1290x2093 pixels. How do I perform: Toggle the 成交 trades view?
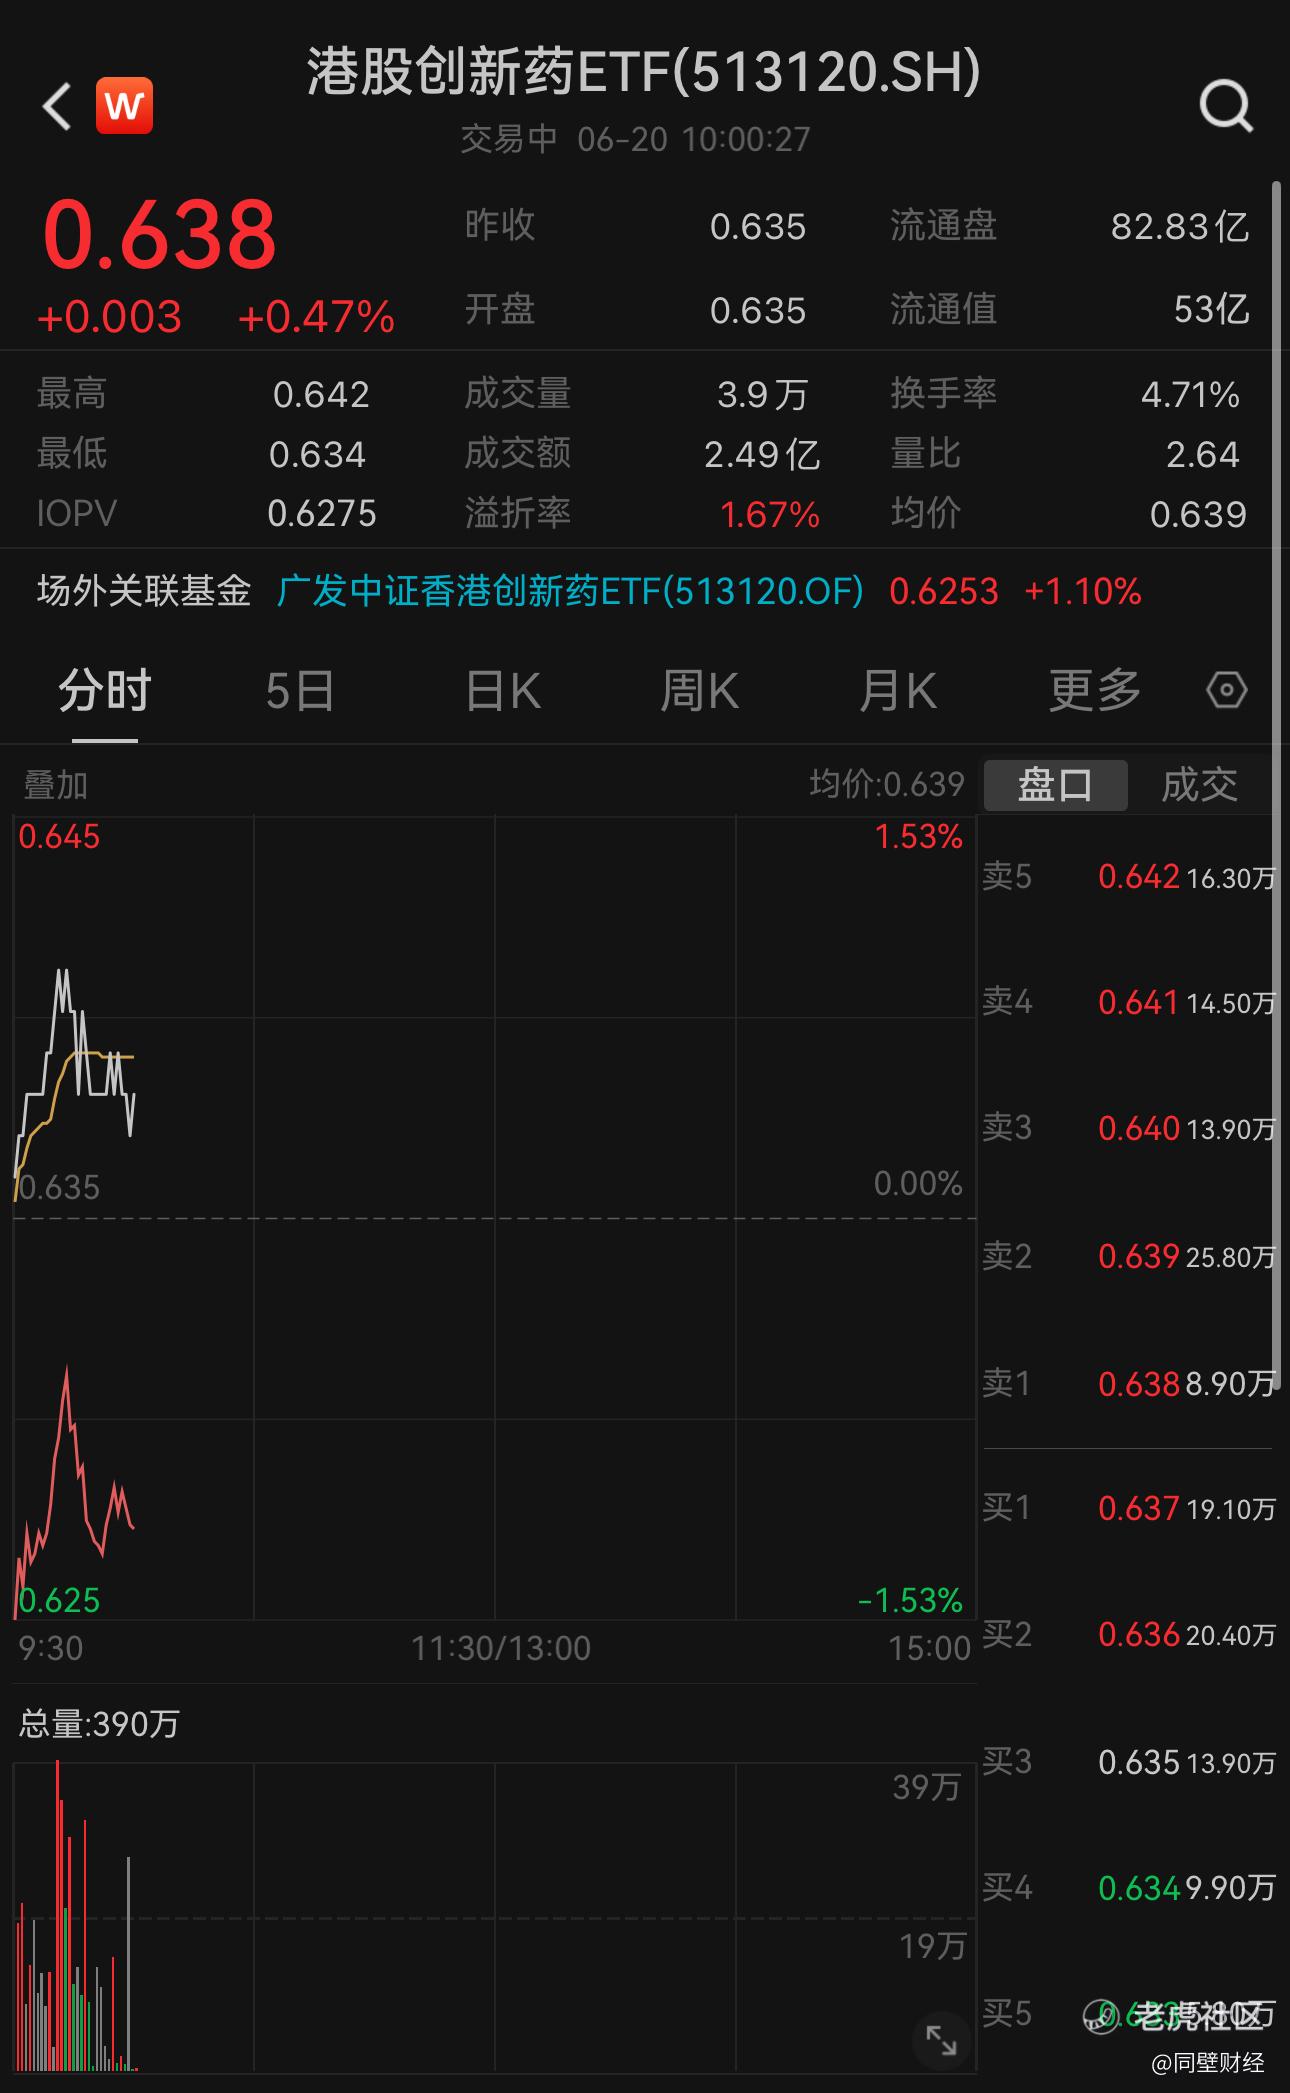tap(1198, 785)
